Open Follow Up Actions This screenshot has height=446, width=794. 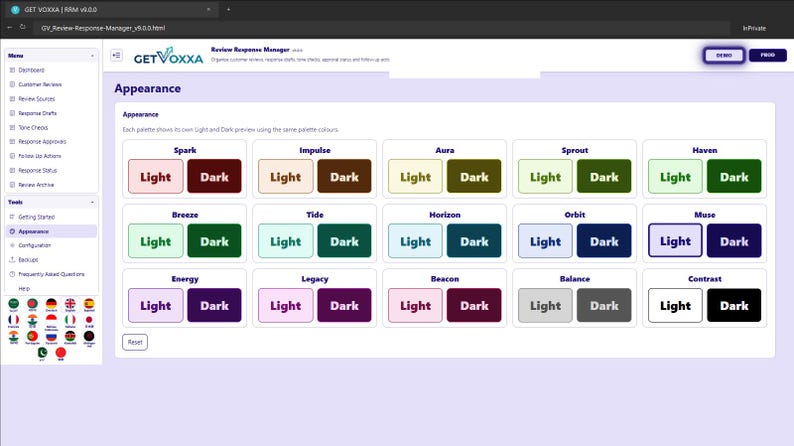pos(51,156)
